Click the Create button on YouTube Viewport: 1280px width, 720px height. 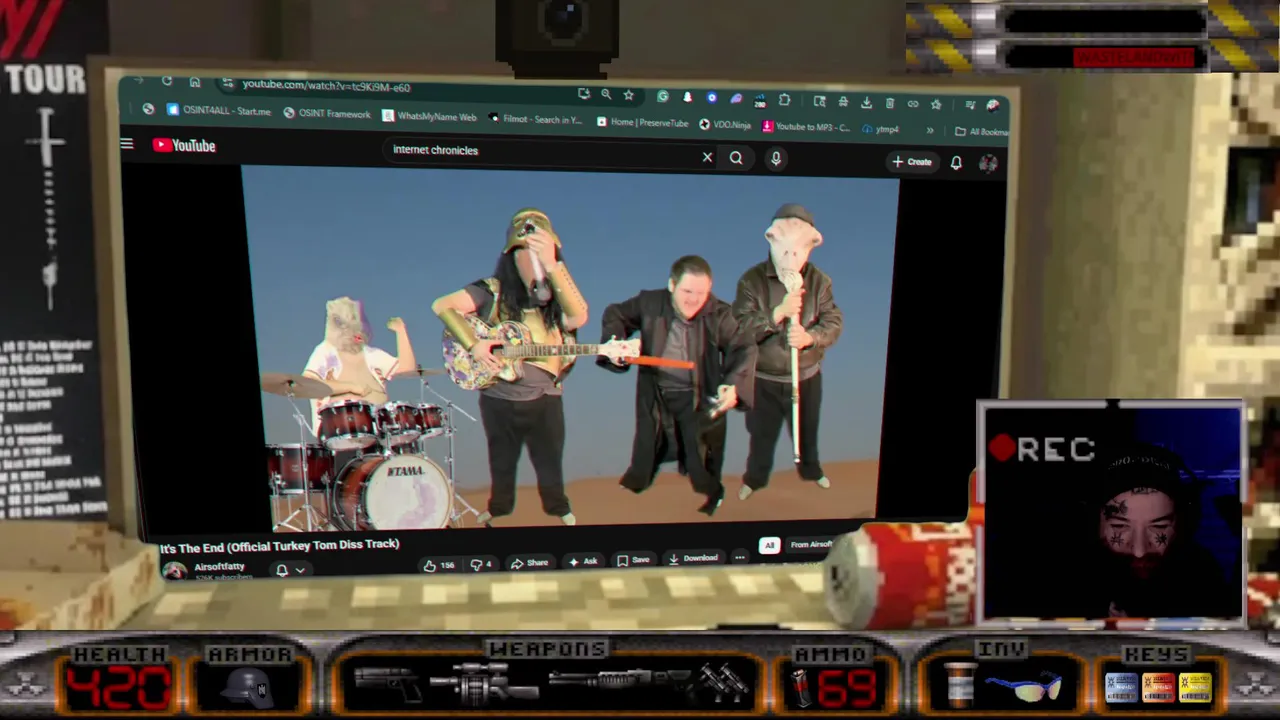(912, 161)
